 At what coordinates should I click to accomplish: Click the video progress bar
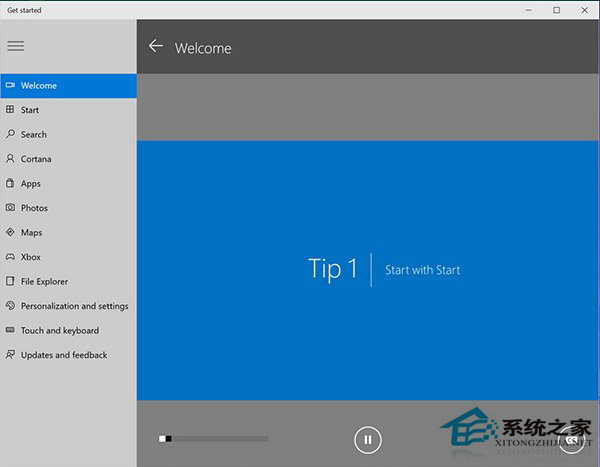pyautogui.click(x=214, y=439)
